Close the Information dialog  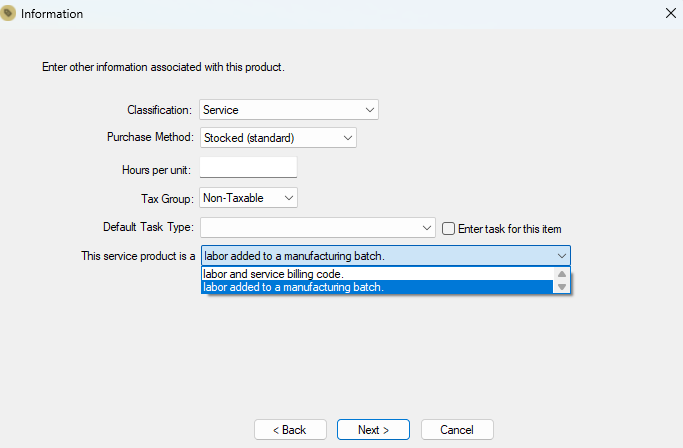[x=671, y=13]
